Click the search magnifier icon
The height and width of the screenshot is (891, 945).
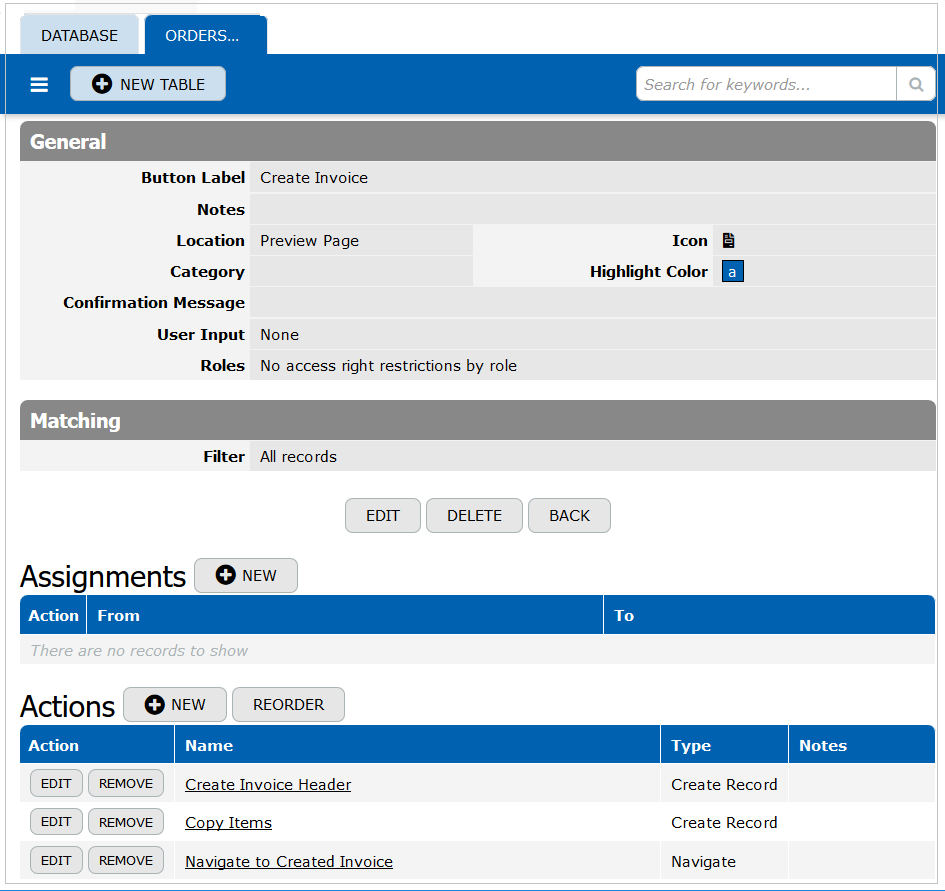(915, 85)
